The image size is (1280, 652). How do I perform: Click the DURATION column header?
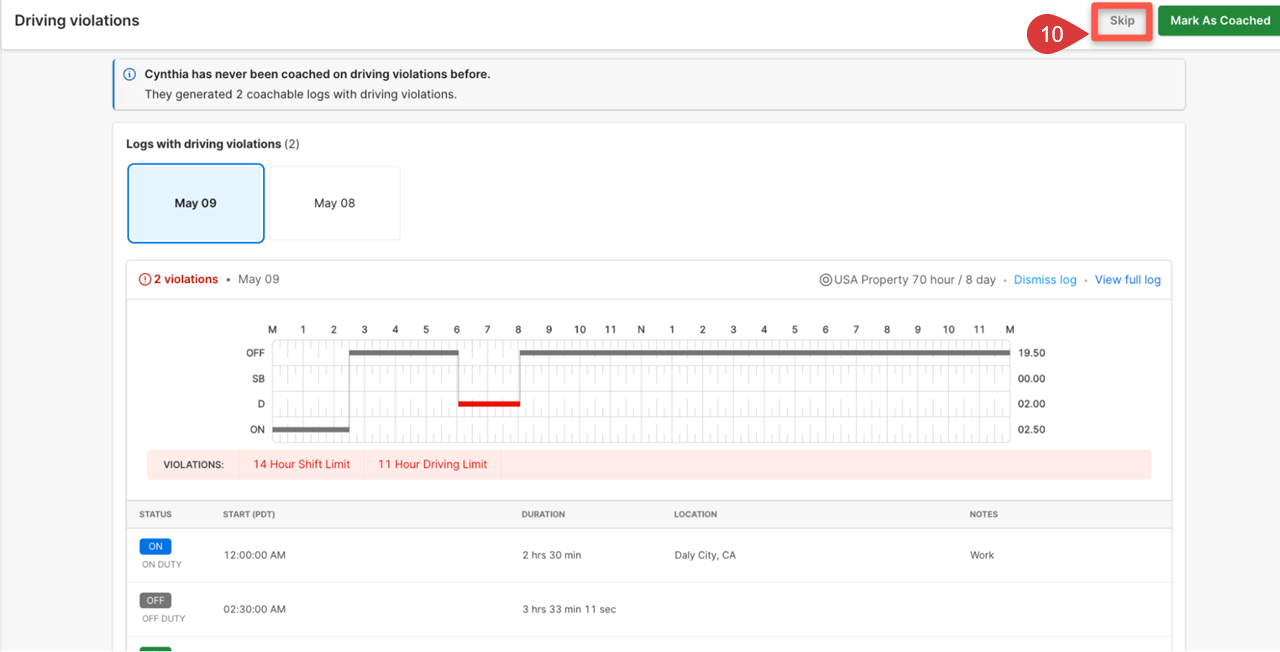(543, 514)
